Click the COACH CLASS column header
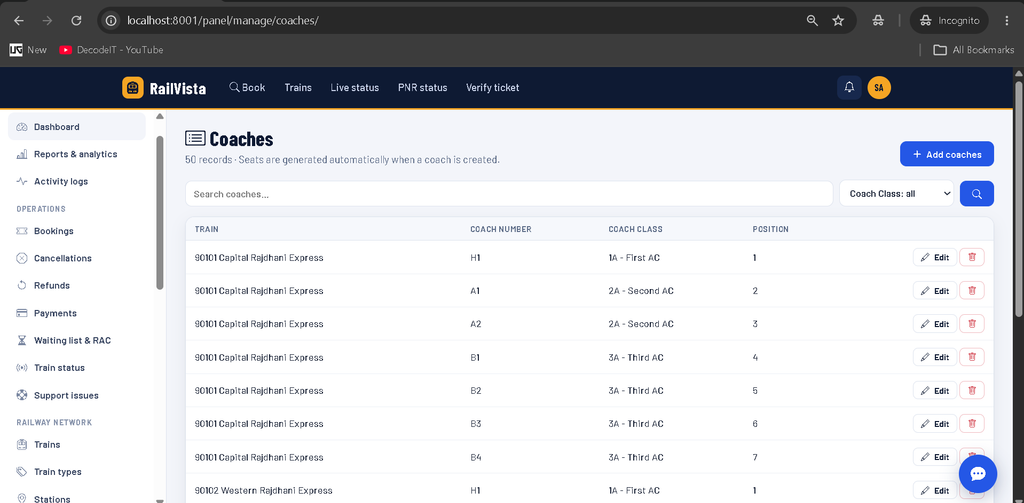 [635, 229]
